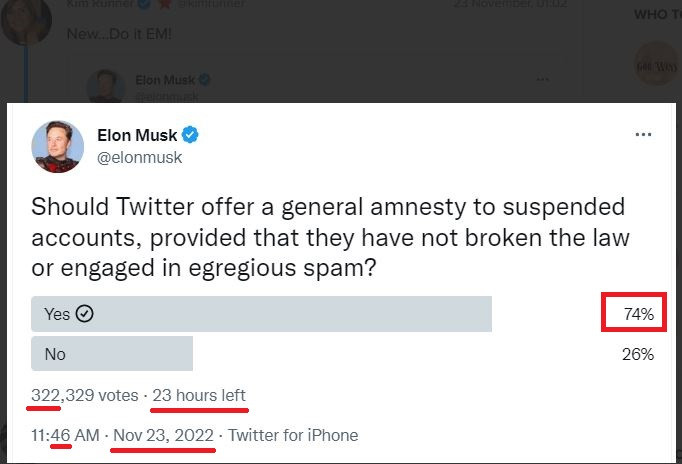Click the Gbr Wins suggested account avatar
Viewport: 682px width, 464px height.
658,63
